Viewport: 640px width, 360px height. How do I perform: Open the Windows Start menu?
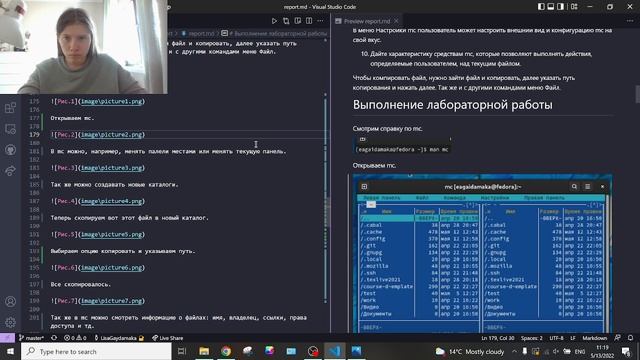pos(10,351)
